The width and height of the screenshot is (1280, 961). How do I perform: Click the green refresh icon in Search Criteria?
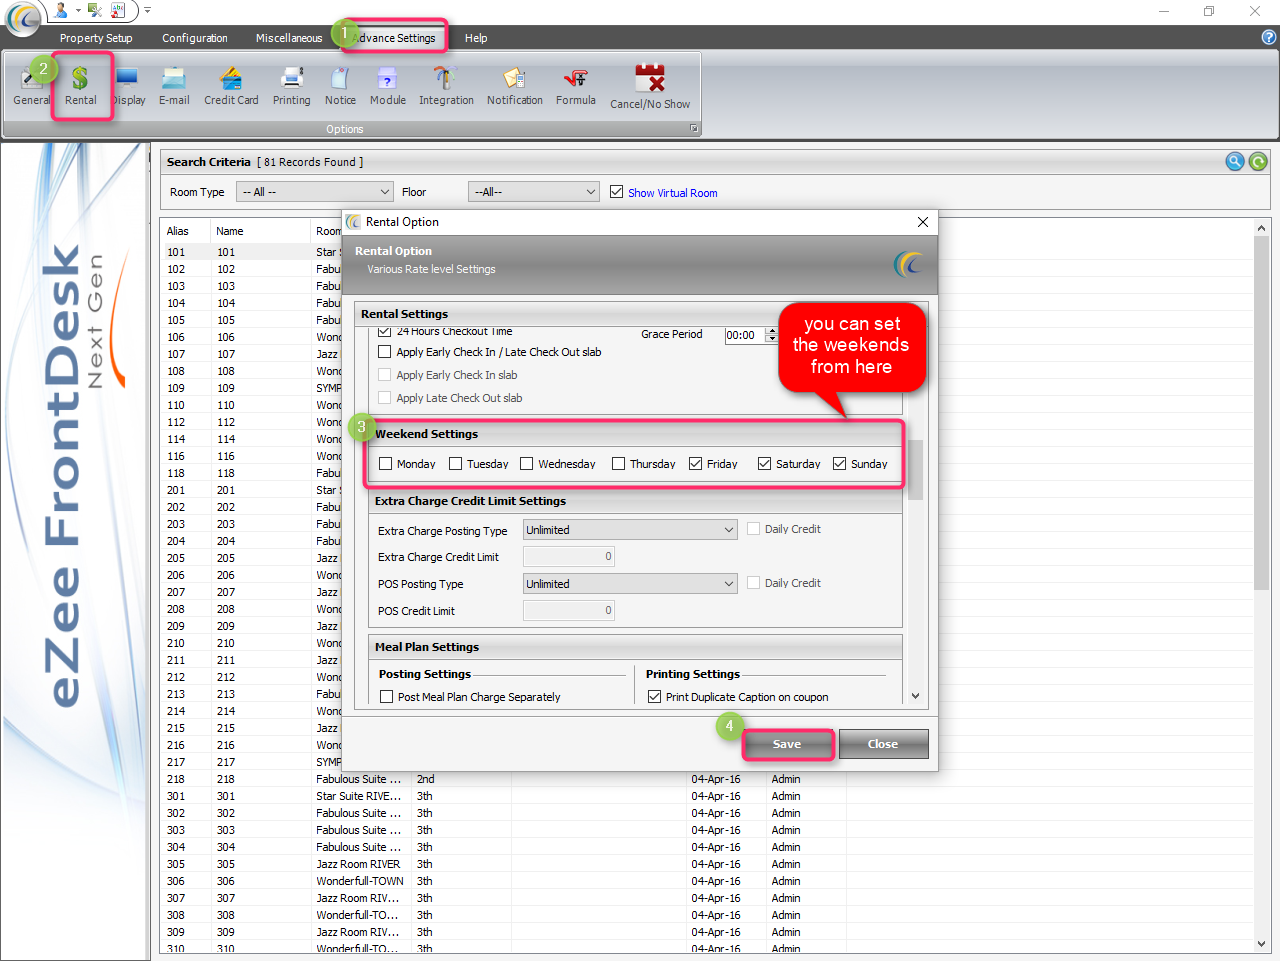point(1258,161)
